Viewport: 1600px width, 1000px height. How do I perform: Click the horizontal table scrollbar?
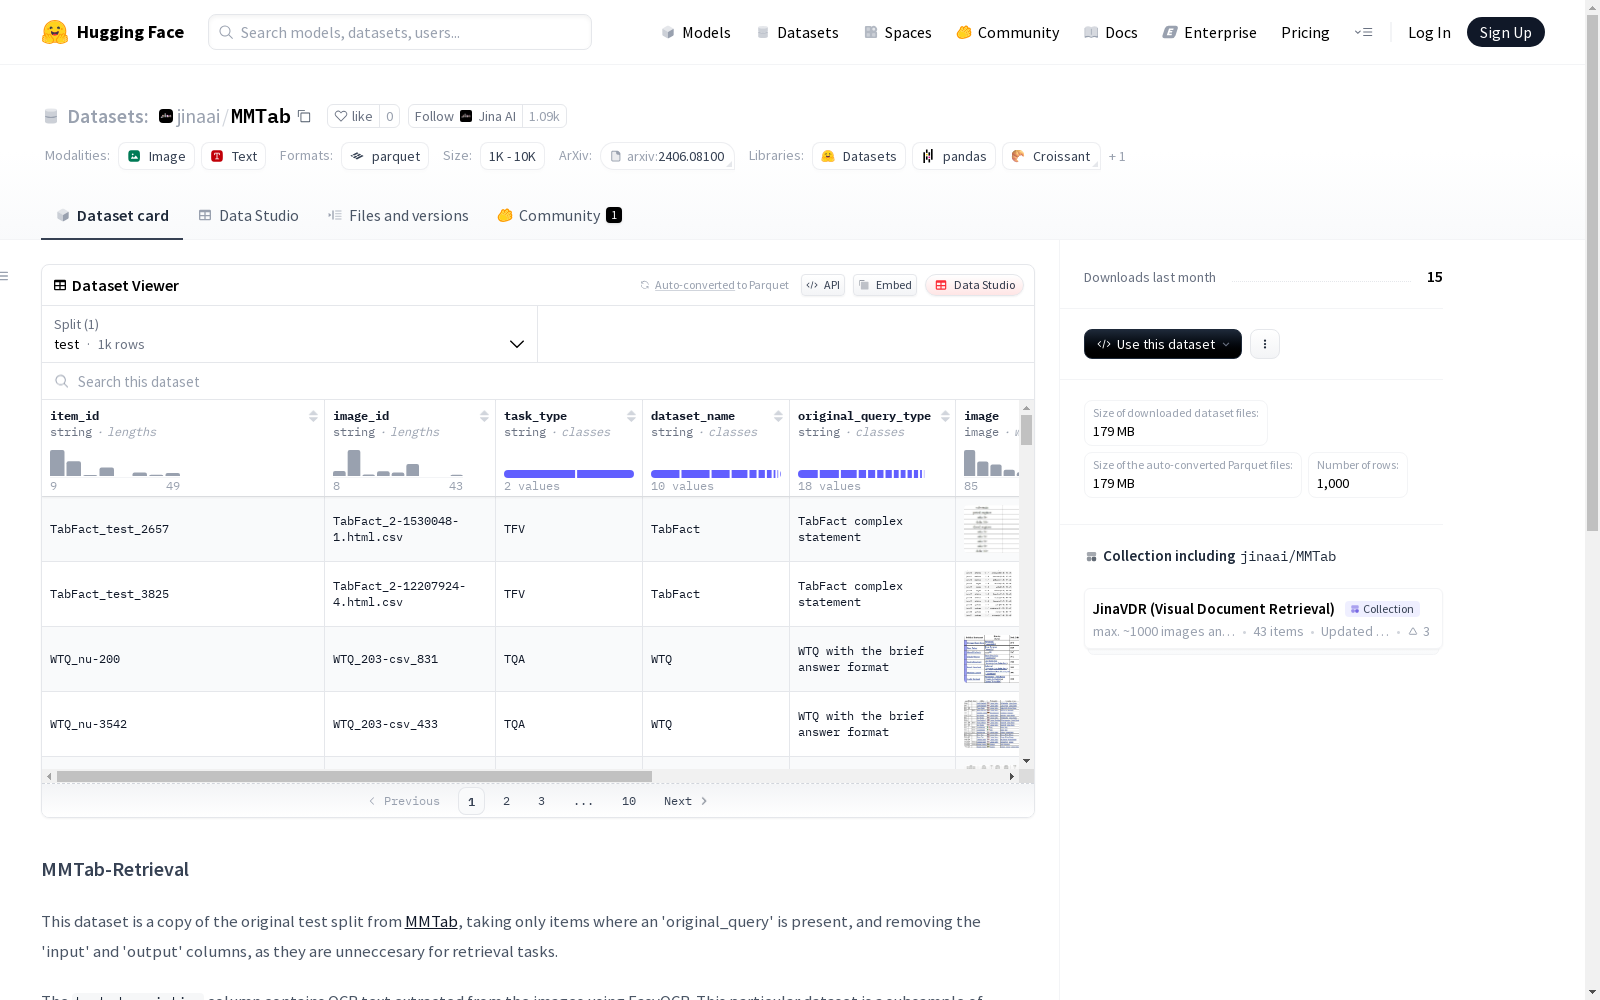(354, 776)
